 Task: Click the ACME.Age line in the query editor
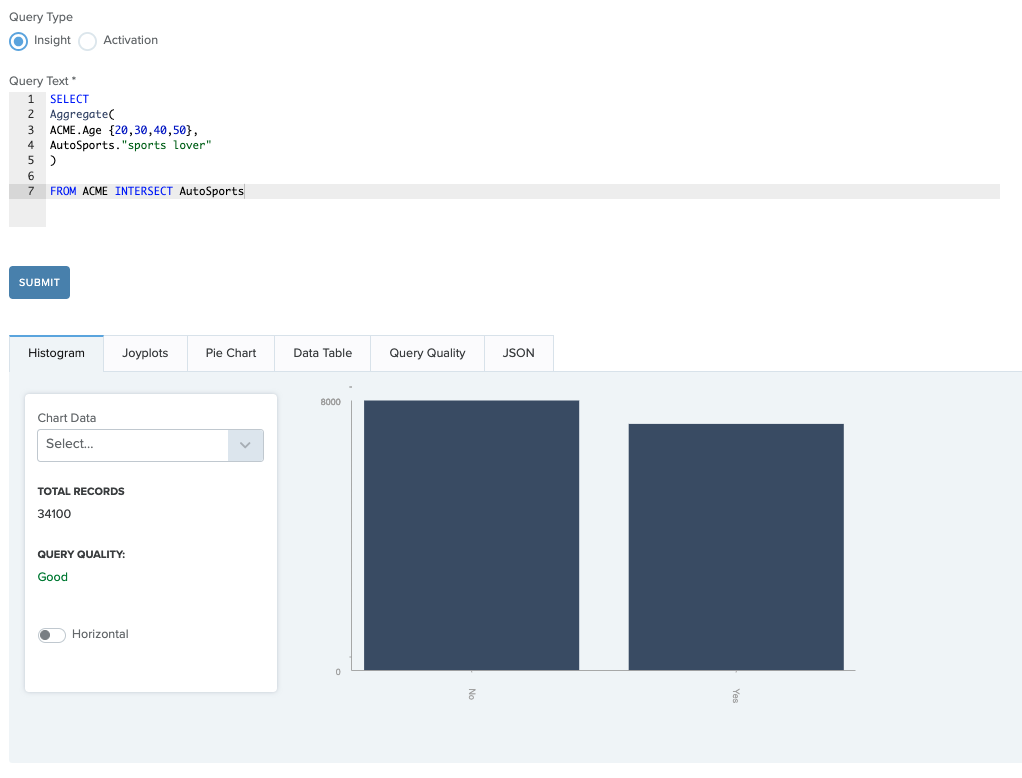point(124,130)
